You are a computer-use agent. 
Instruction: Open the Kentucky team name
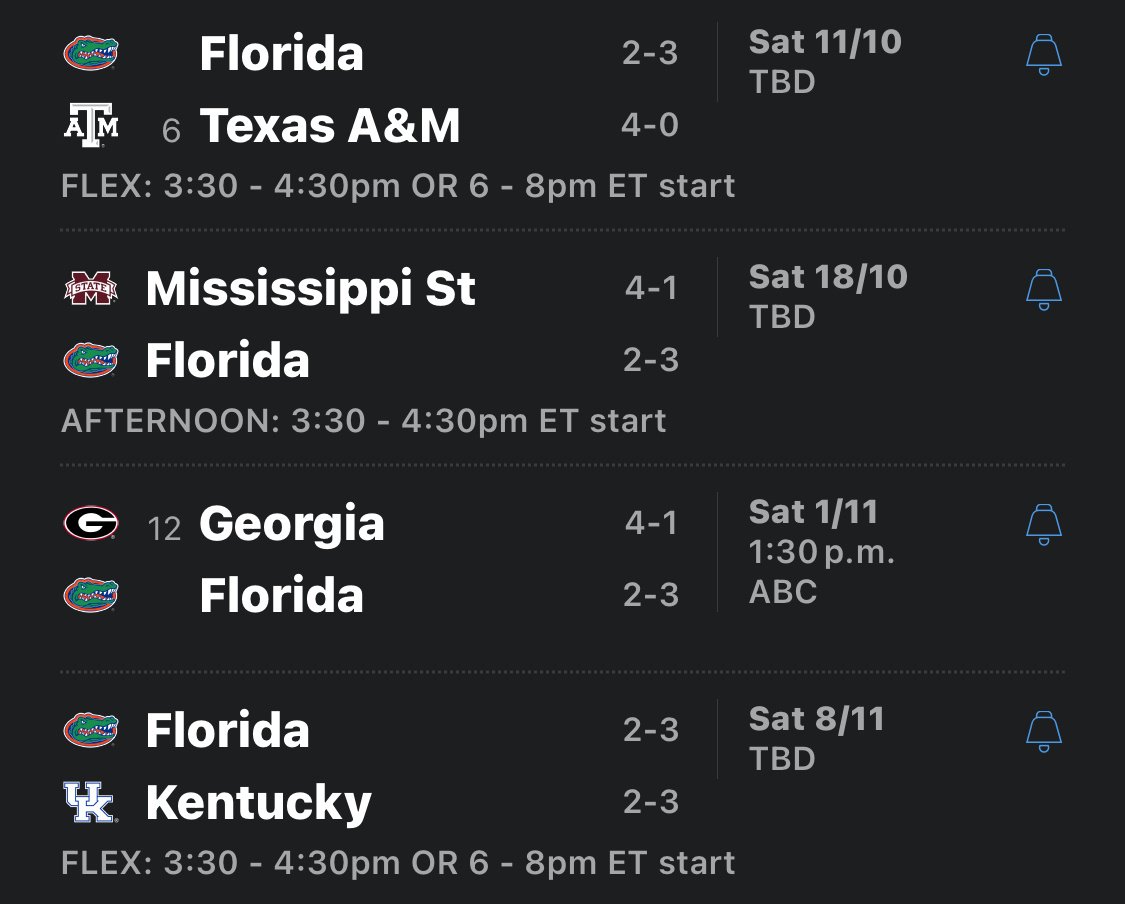coord(258,802)
